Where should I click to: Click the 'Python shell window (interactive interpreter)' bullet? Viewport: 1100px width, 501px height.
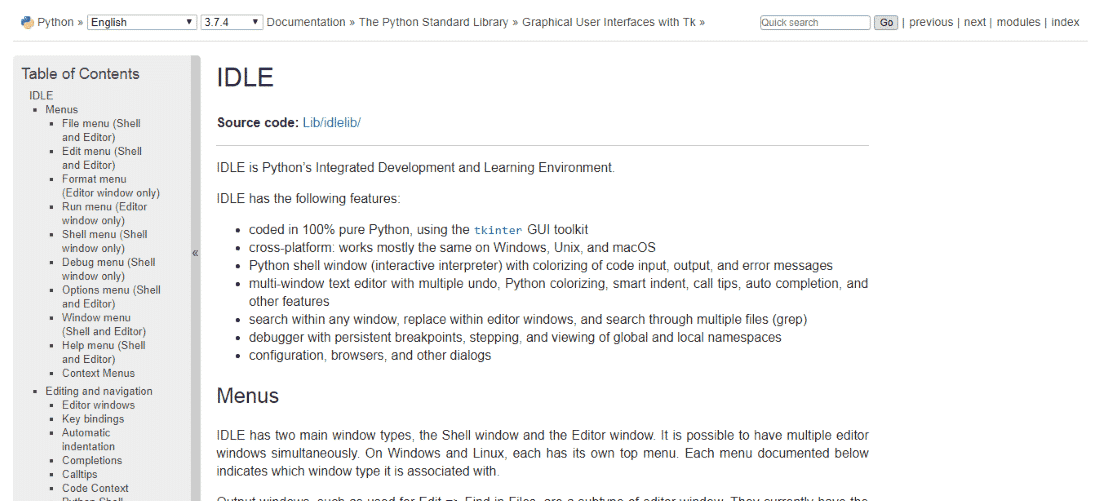point(541,266)
